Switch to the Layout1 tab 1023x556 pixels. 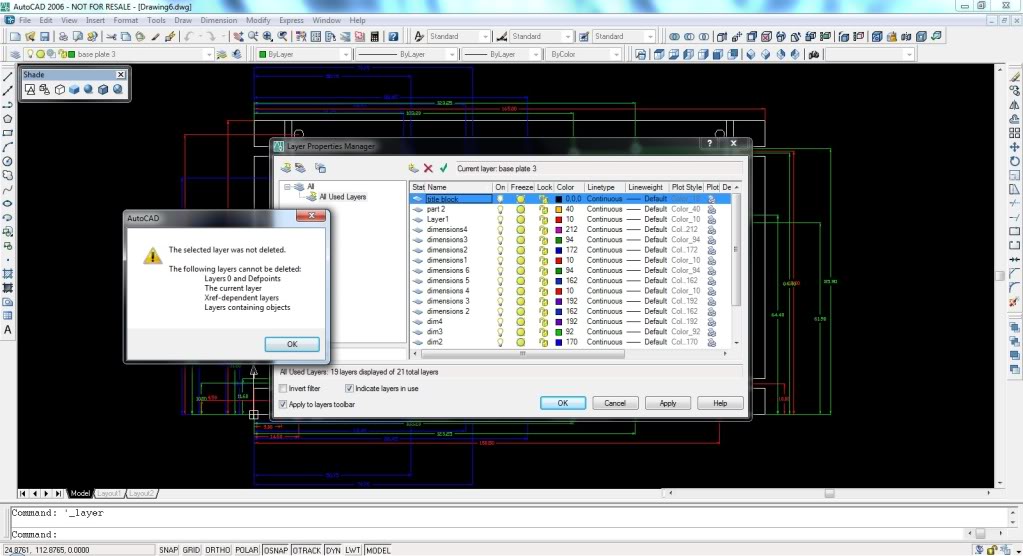[109, 493]
